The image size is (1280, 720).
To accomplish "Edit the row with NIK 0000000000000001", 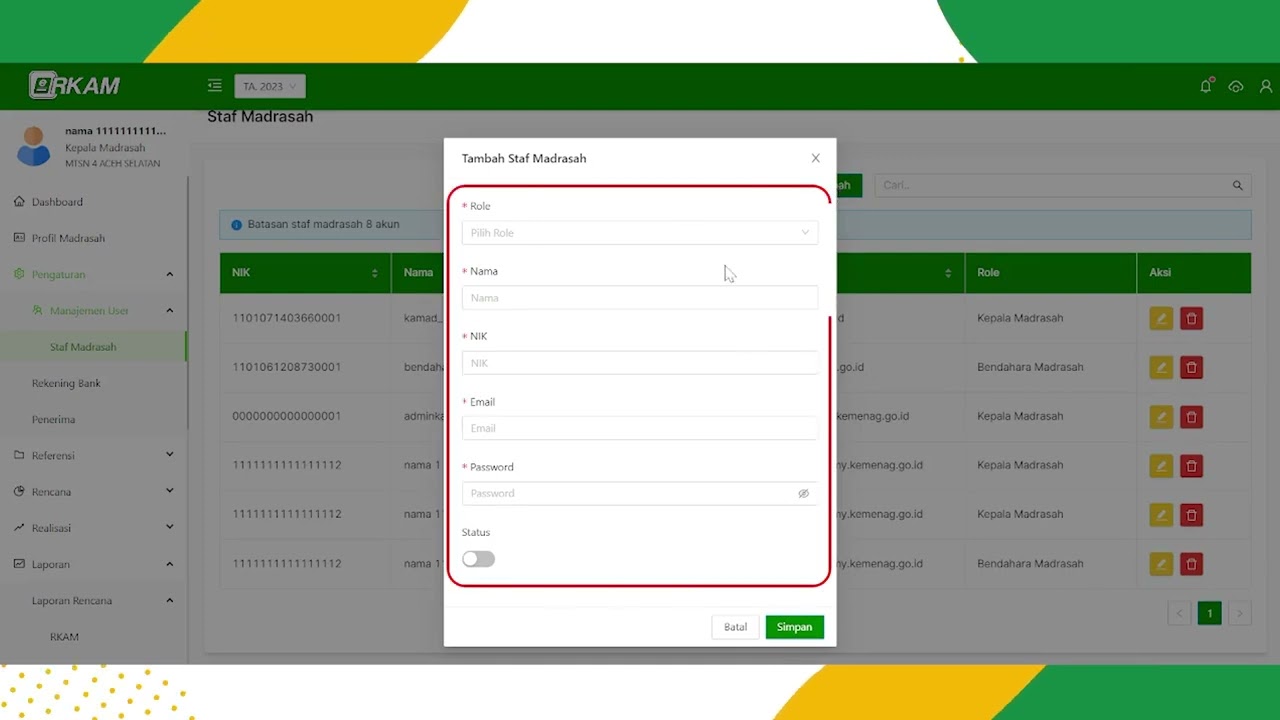I will coord(1161,417).
